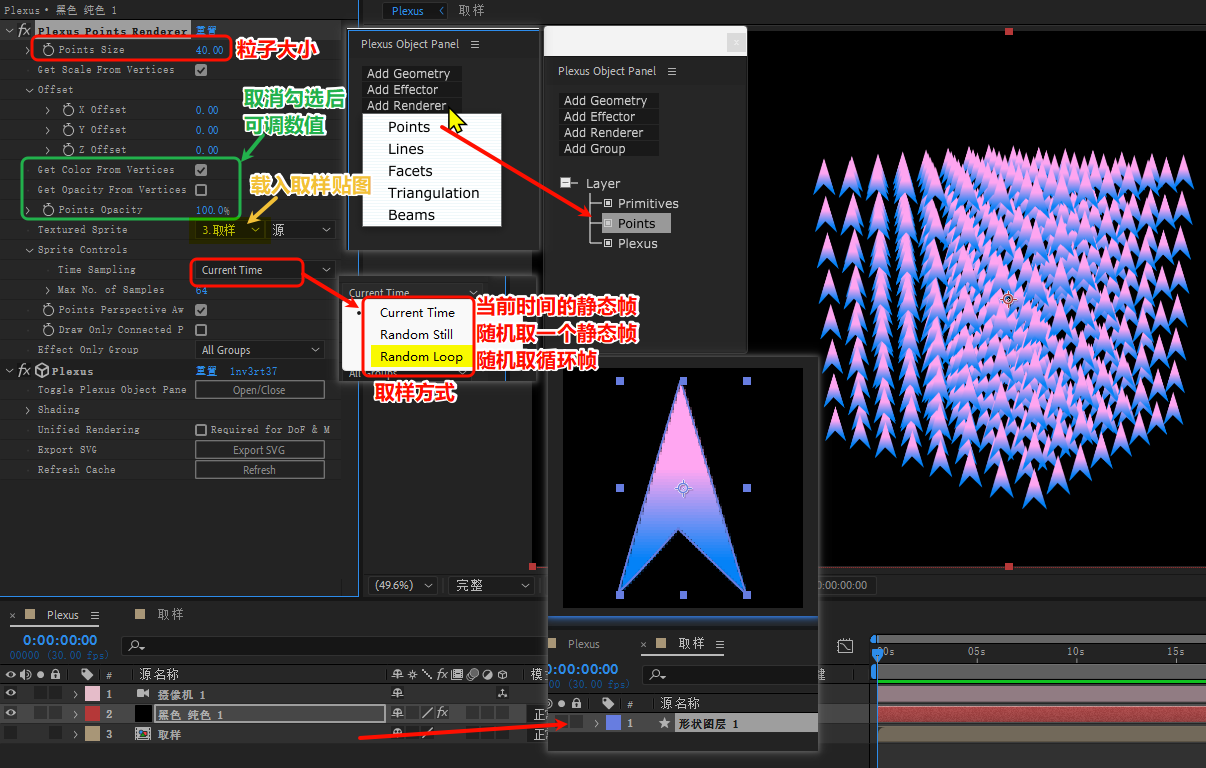Toggle fx icon of Plexus Points Renderer
The image size is (1206, 768).
[25, 31]
